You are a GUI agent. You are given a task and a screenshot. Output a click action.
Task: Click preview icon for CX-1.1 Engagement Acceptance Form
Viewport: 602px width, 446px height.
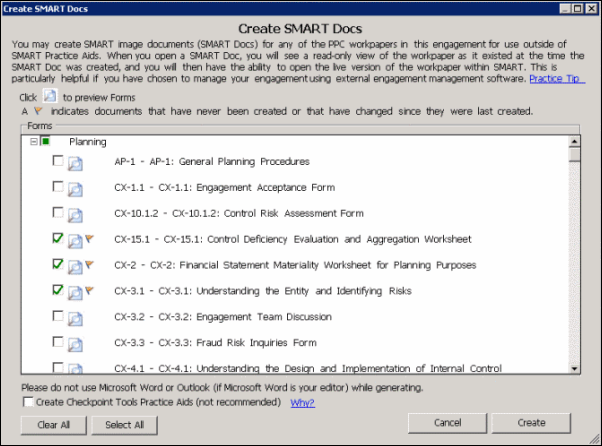[x=75, y=188]
